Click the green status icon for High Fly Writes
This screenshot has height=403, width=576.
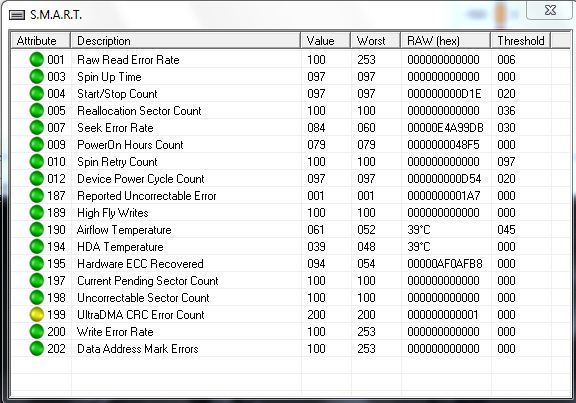(x=36, y=212)
